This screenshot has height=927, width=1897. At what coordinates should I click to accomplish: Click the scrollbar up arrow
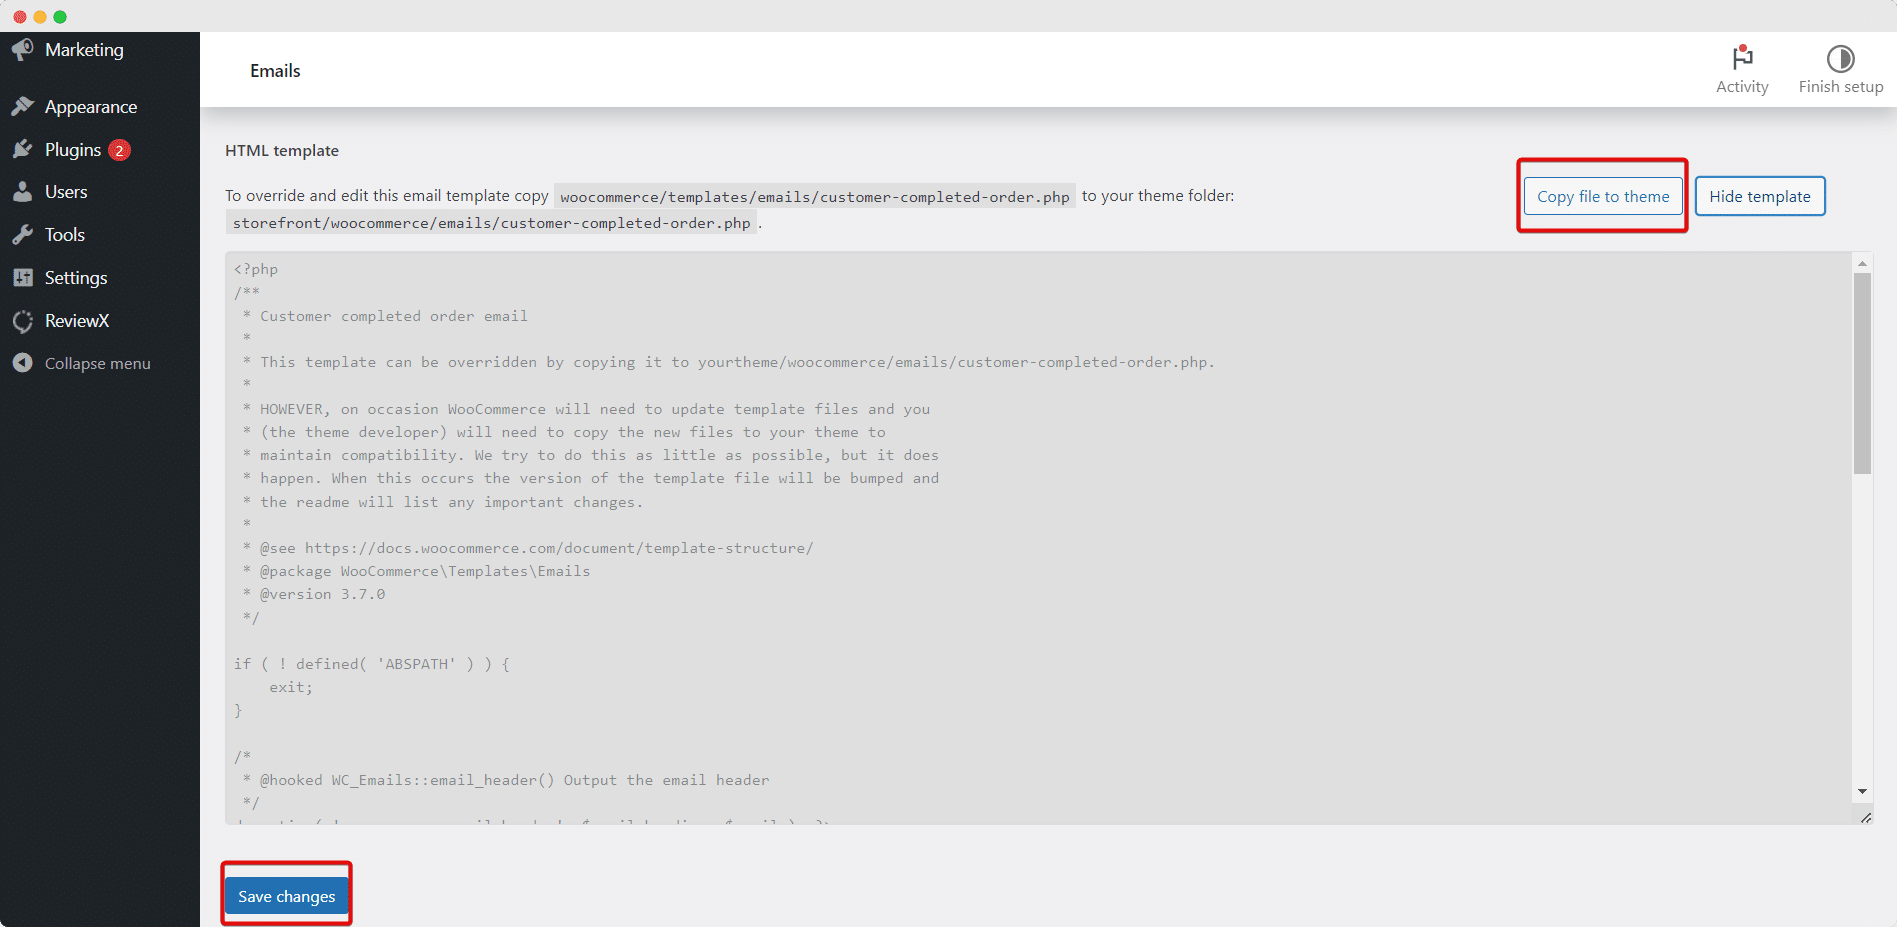[1862, 264]
